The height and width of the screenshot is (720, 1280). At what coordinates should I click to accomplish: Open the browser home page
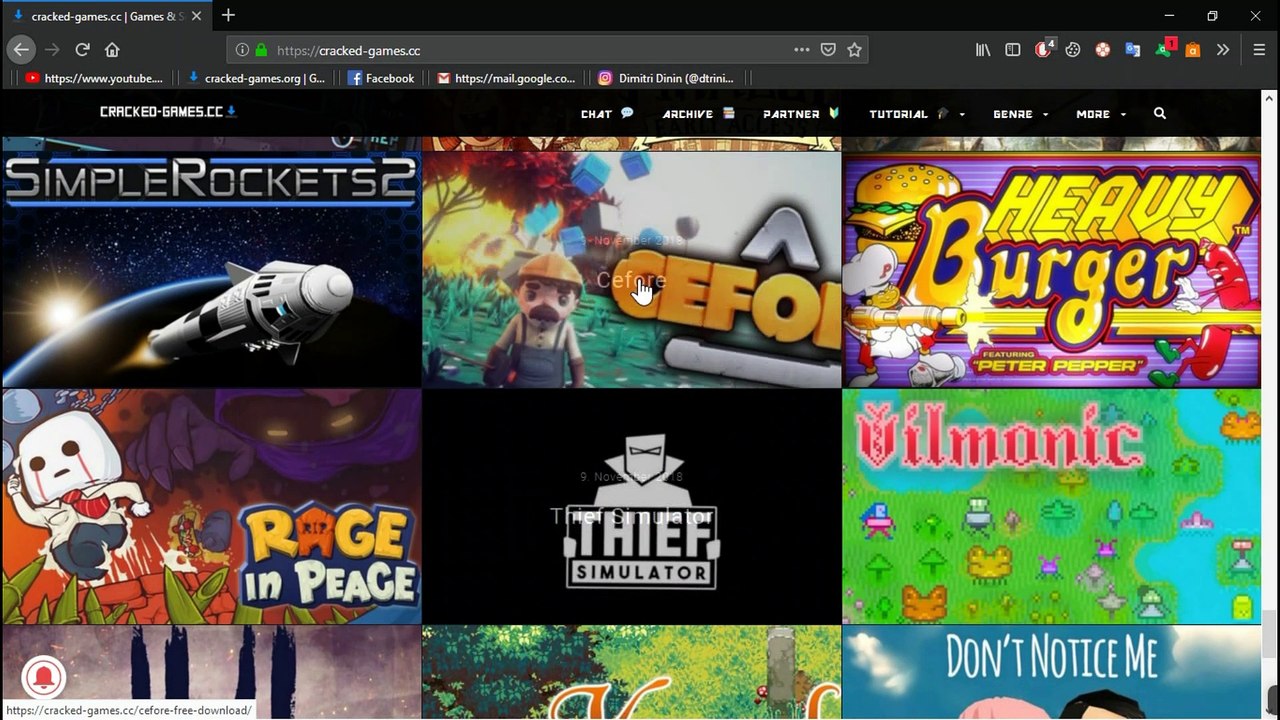coord(112,49)
